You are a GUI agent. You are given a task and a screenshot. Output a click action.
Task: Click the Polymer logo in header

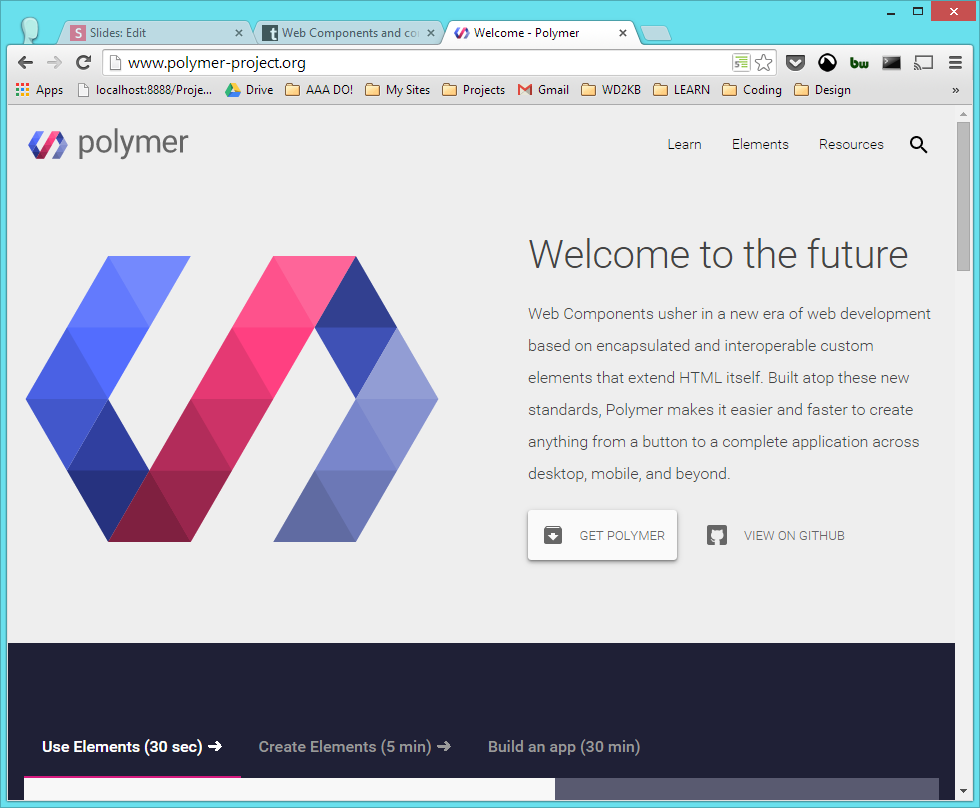[108, 144]
